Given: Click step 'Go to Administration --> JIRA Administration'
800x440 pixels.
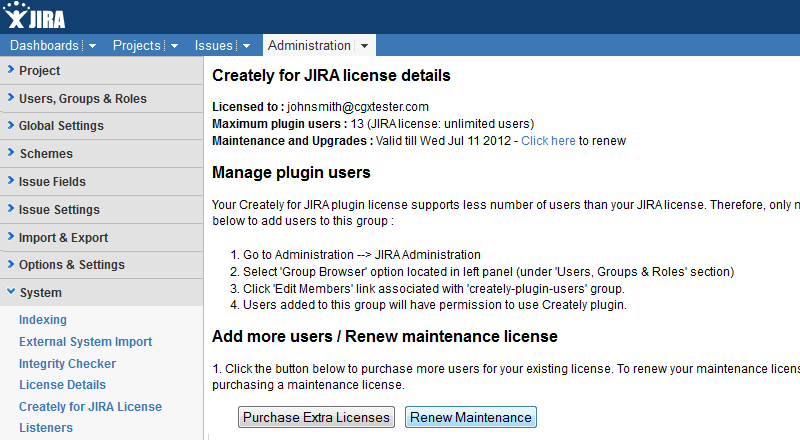Looking at the screenshot, I should click(x=362, y=255).
